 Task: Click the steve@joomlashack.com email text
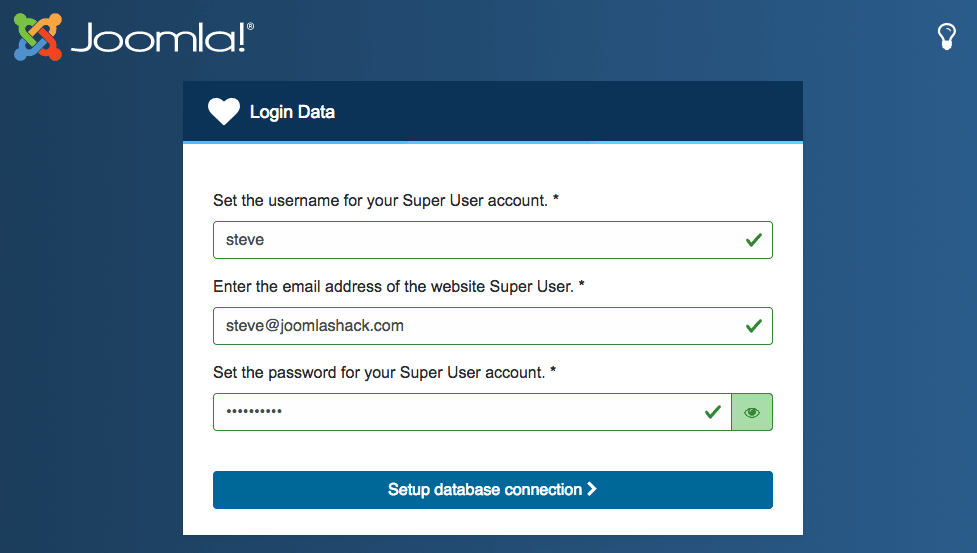click(315, 326)
